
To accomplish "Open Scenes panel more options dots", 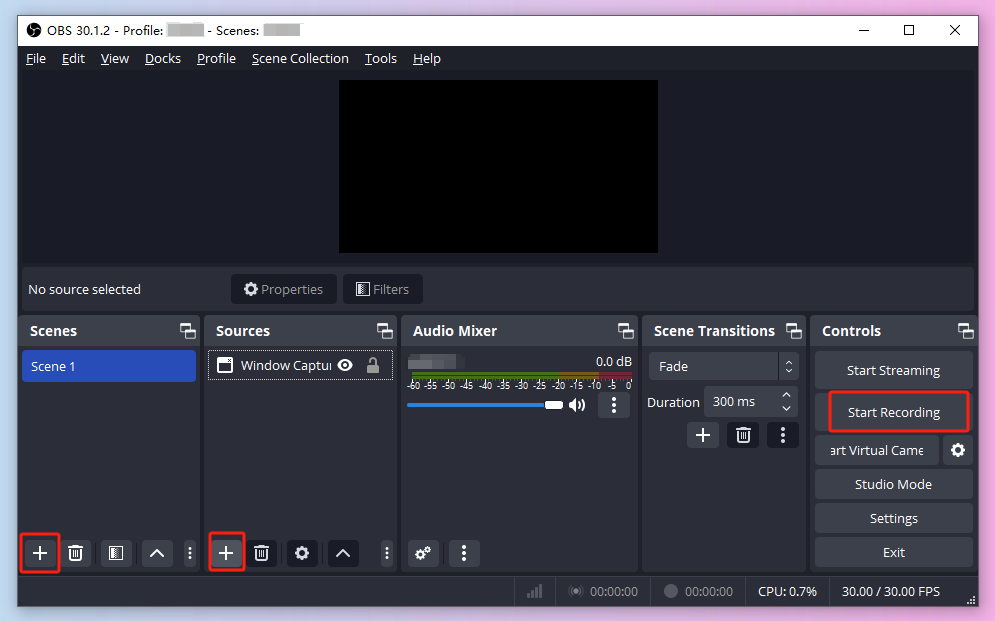I will point(190,553).
